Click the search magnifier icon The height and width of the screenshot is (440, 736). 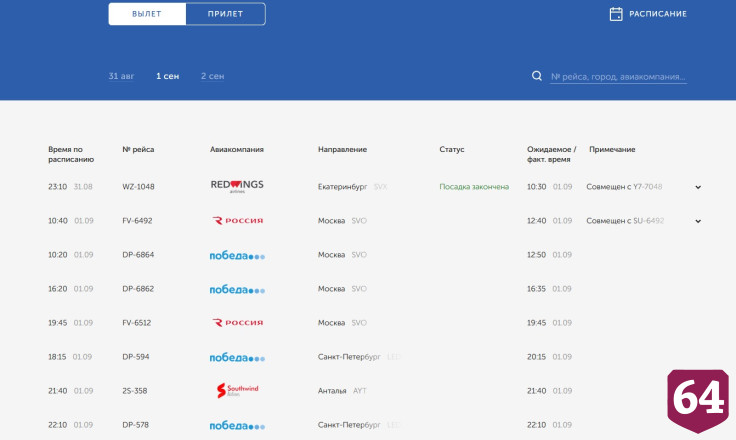point(537,76)
